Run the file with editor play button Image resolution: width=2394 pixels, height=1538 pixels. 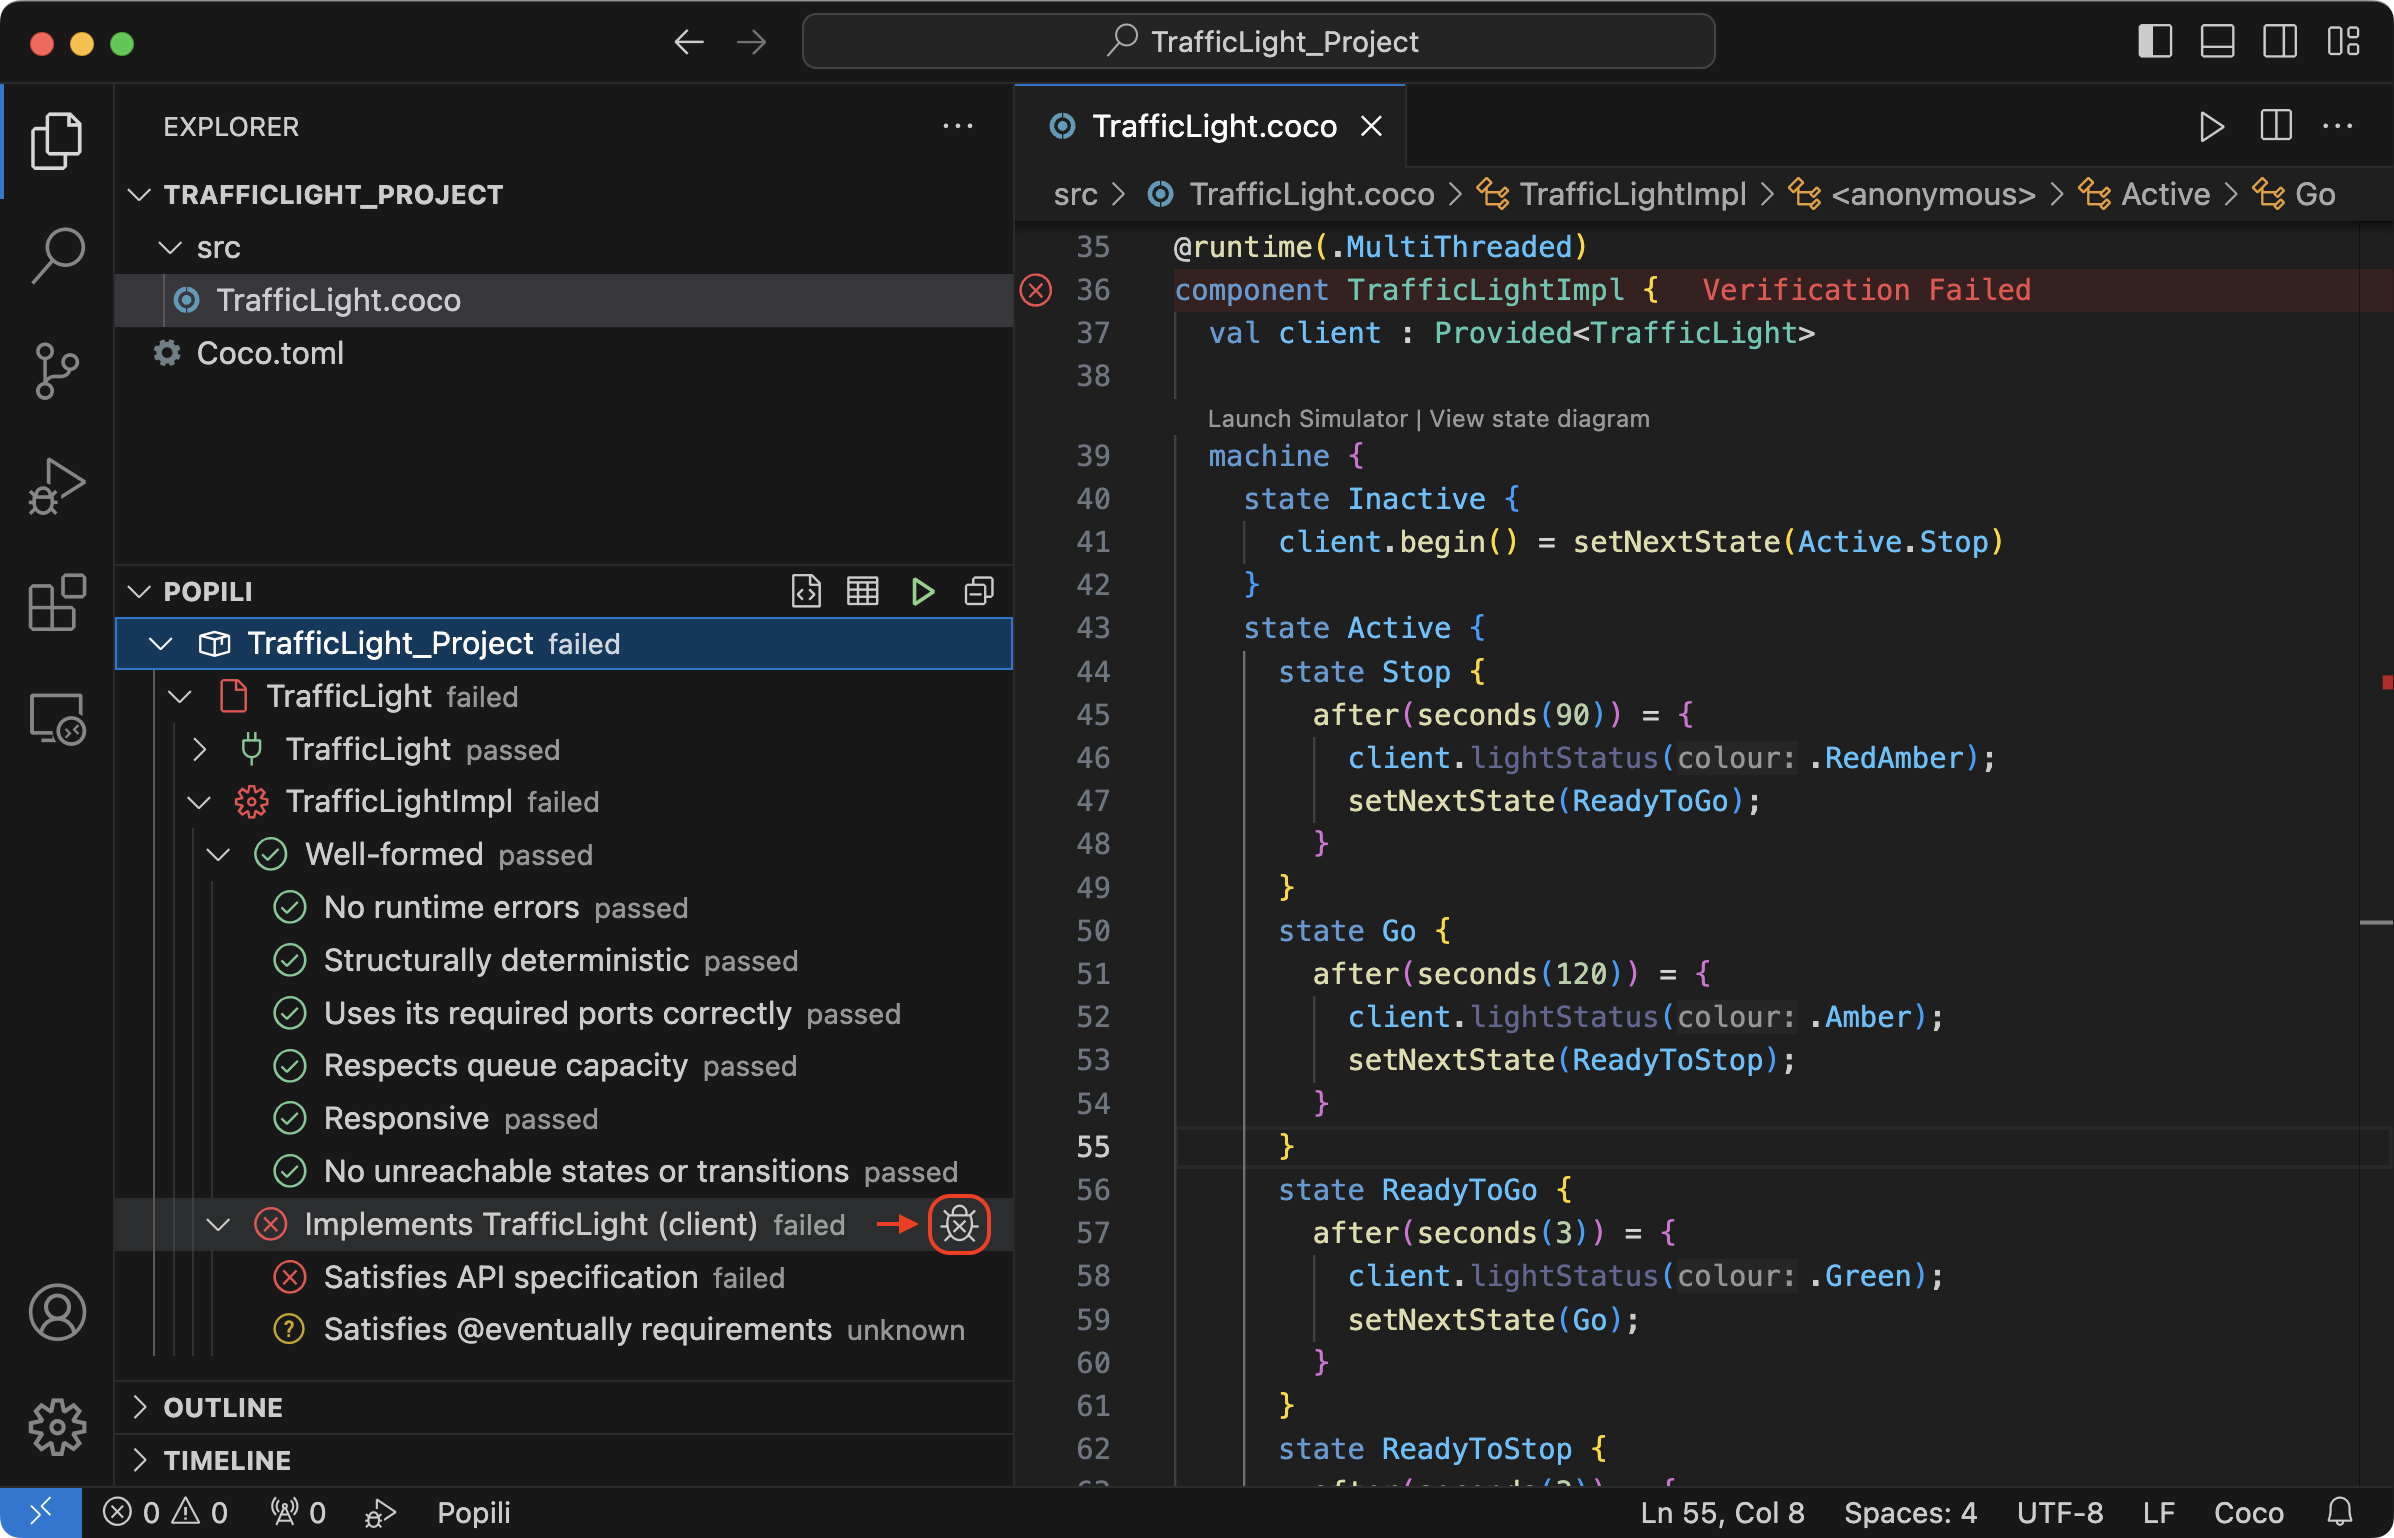tap(2211, 127)
